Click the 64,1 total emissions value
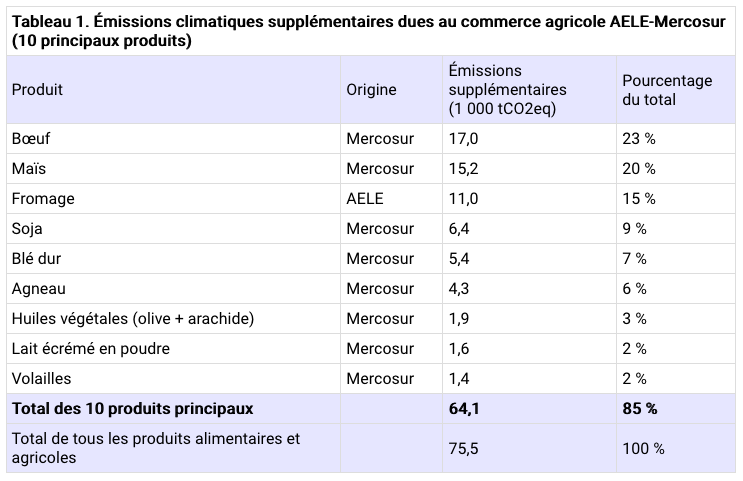 coord(464,408)
